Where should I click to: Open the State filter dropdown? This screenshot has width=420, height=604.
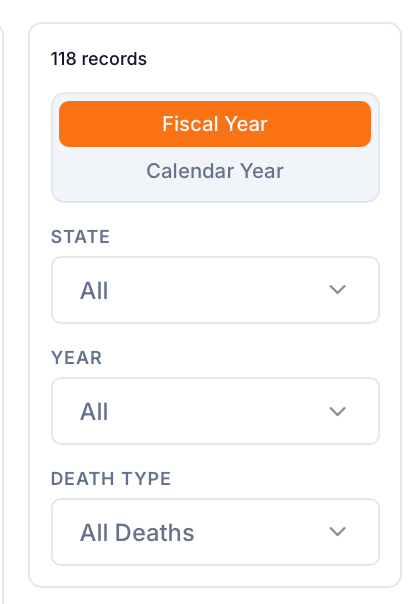[215, 290]
